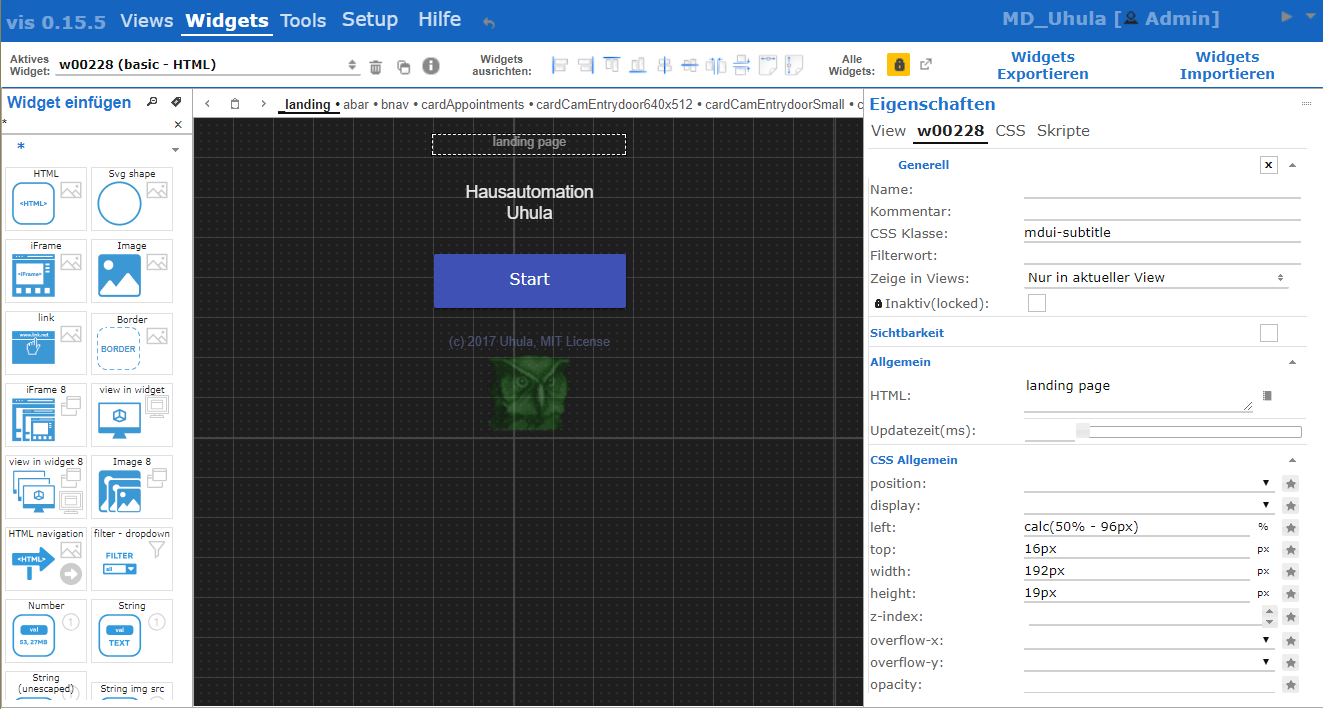Screen dimensions: 1323x709
Task: Switch to the CSS properties tab
Action: [1010, 131]
